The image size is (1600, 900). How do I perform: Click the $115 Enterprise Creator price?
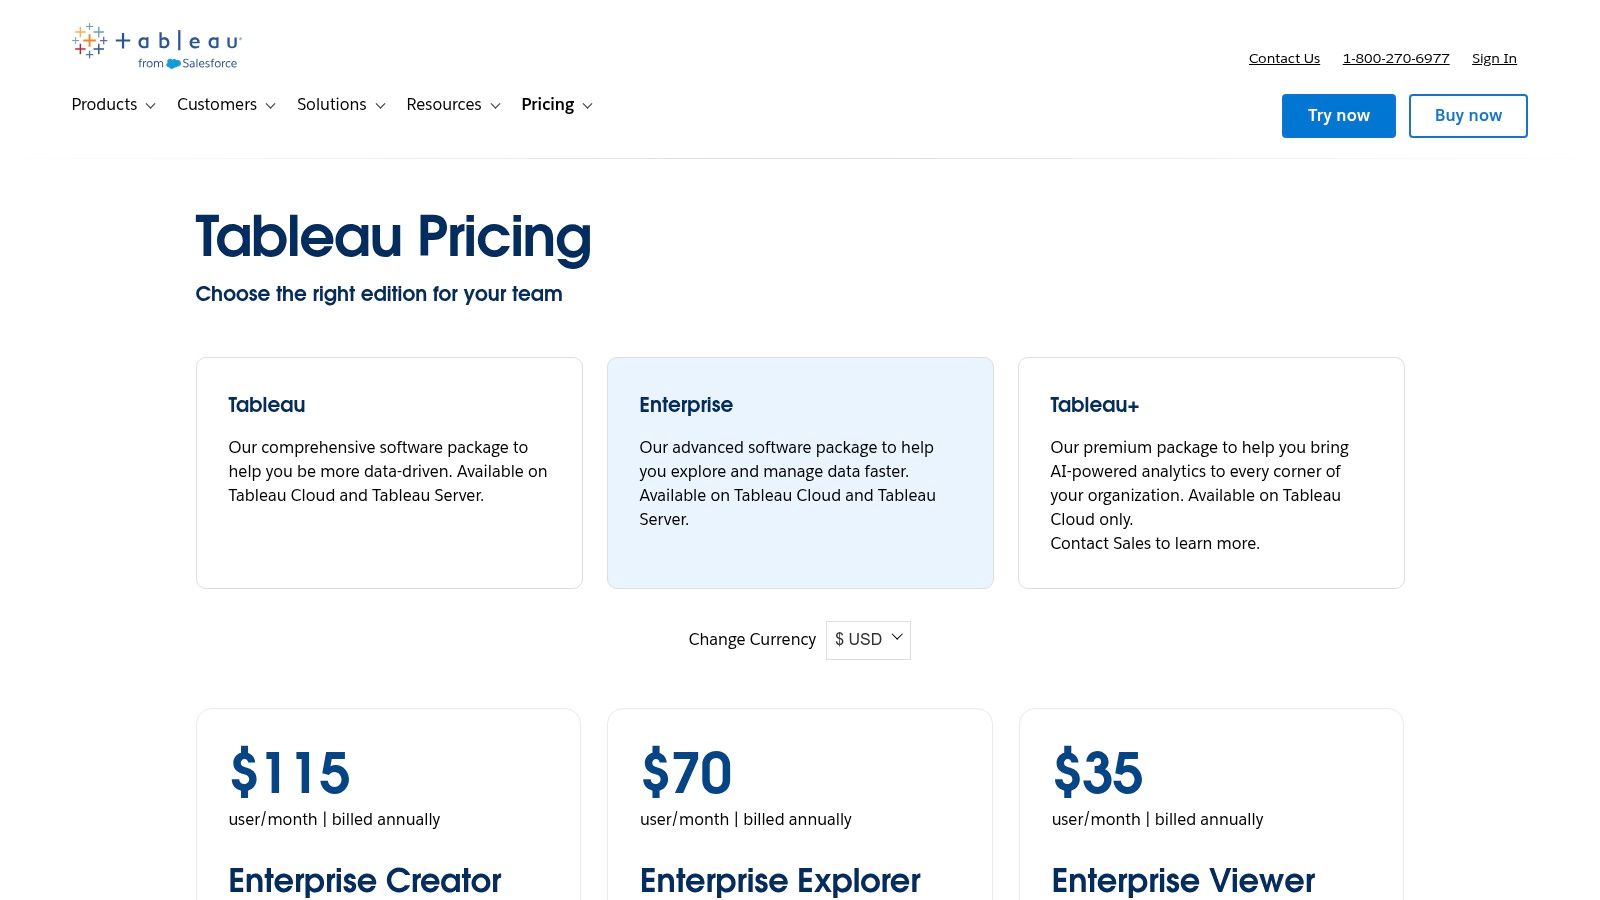tap(290, 773)
